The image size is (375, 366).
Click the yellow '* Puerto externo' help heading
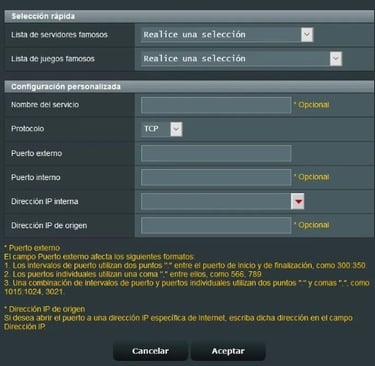[32, 248]
